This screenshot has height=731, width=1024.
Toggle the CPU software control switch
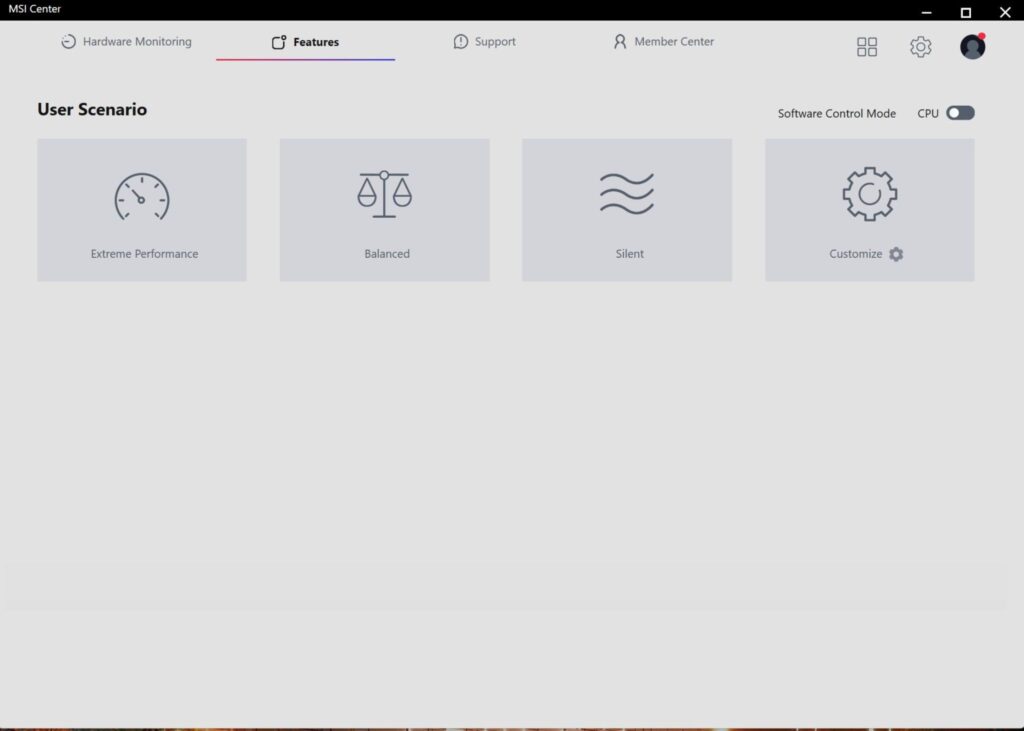pos(960,113)
